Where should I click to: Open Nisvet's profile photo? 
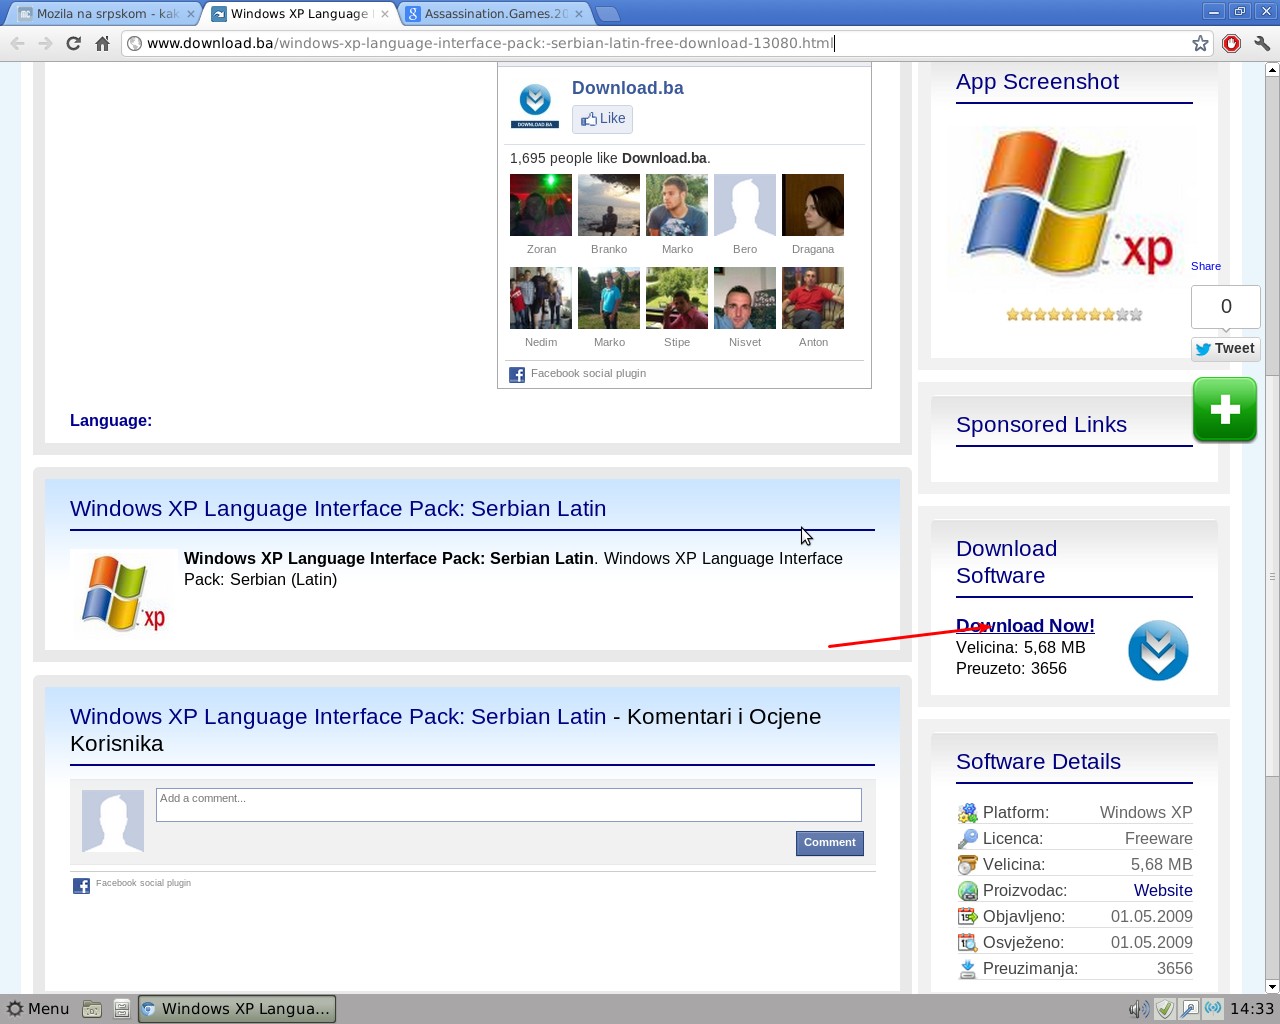pos(745,298)
